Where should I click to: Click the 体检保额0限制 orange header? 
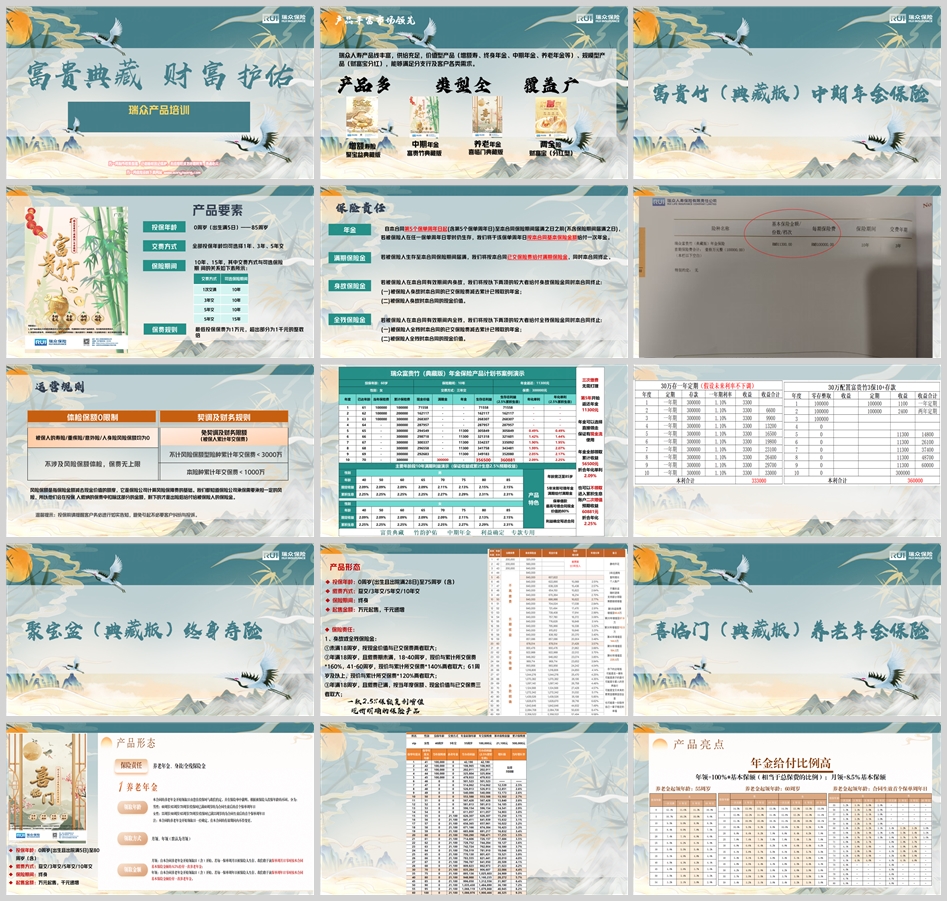point(92,417)
